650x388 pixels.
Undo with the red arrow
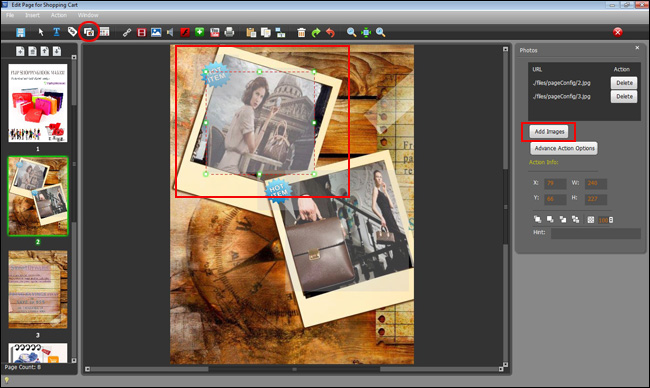pyautogui.click(x=330, y=32)
